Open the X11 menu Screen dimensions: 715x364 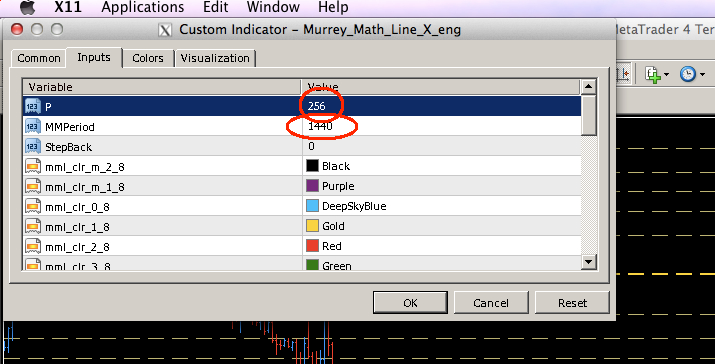click(67, 7)
